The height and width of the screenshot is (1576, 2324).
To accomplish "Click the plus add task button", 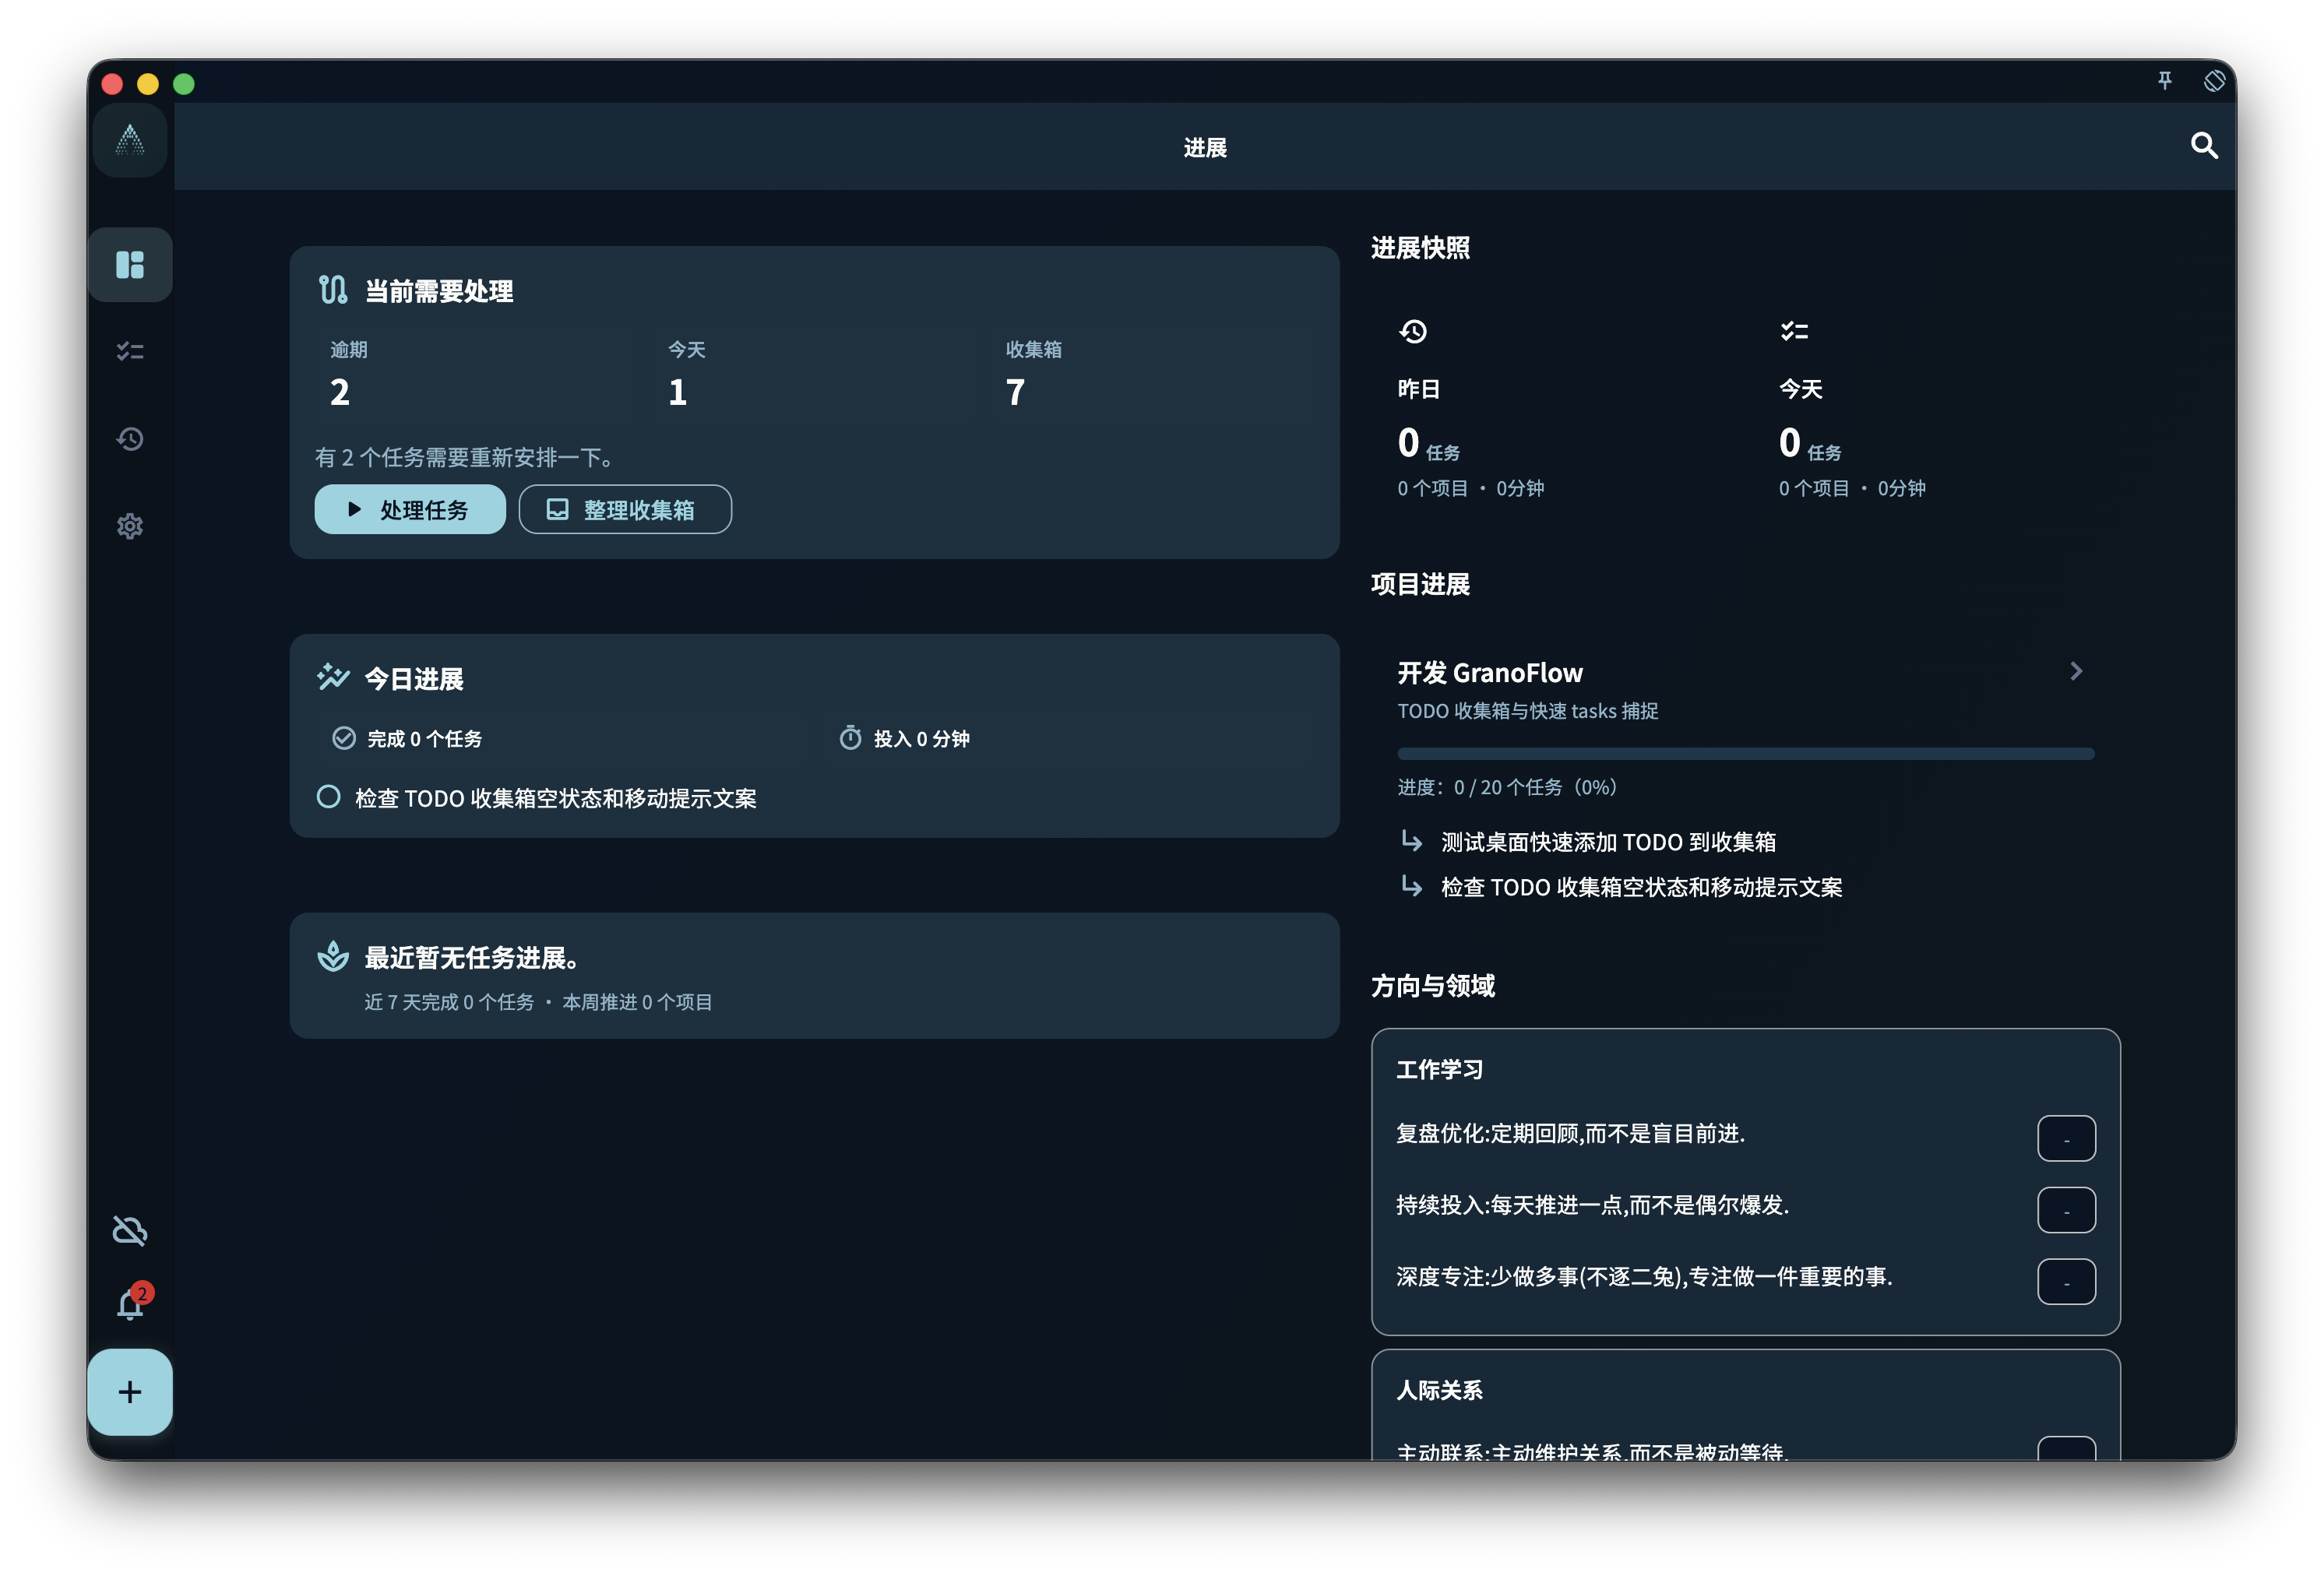I will [130, 1392].
